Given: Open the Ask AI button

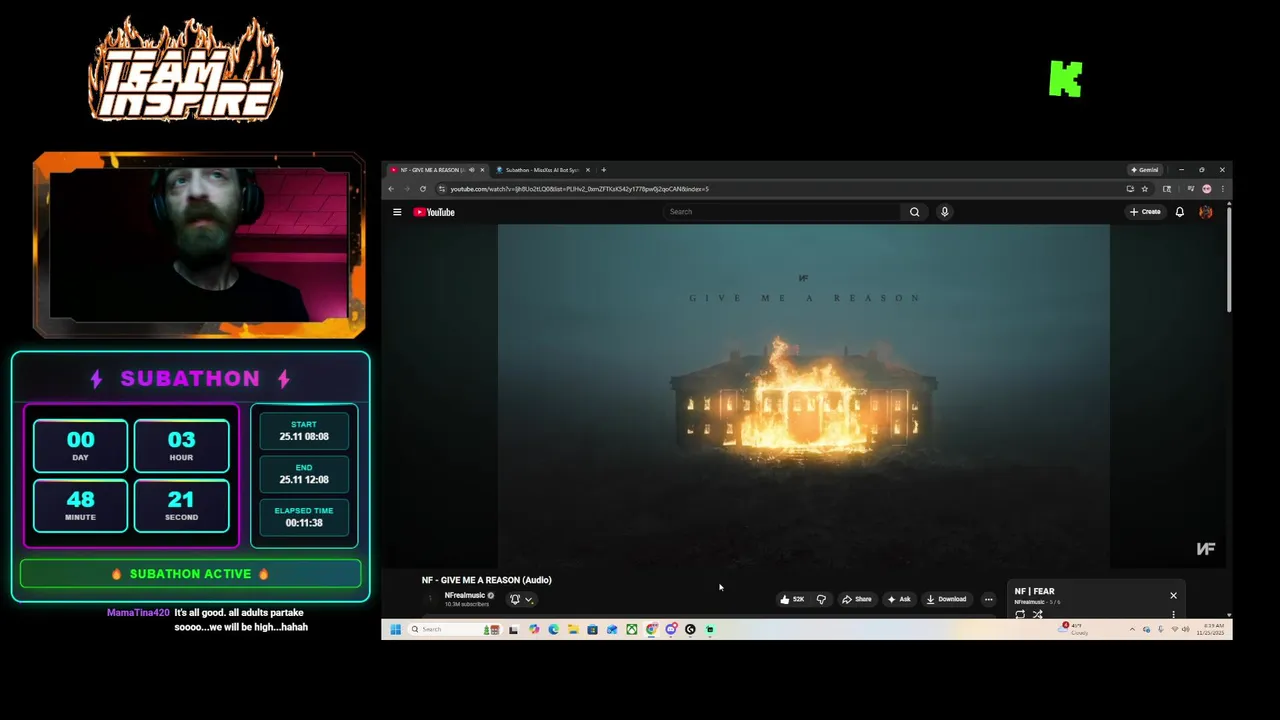Looking at the screenshot, I should [898, 599].
